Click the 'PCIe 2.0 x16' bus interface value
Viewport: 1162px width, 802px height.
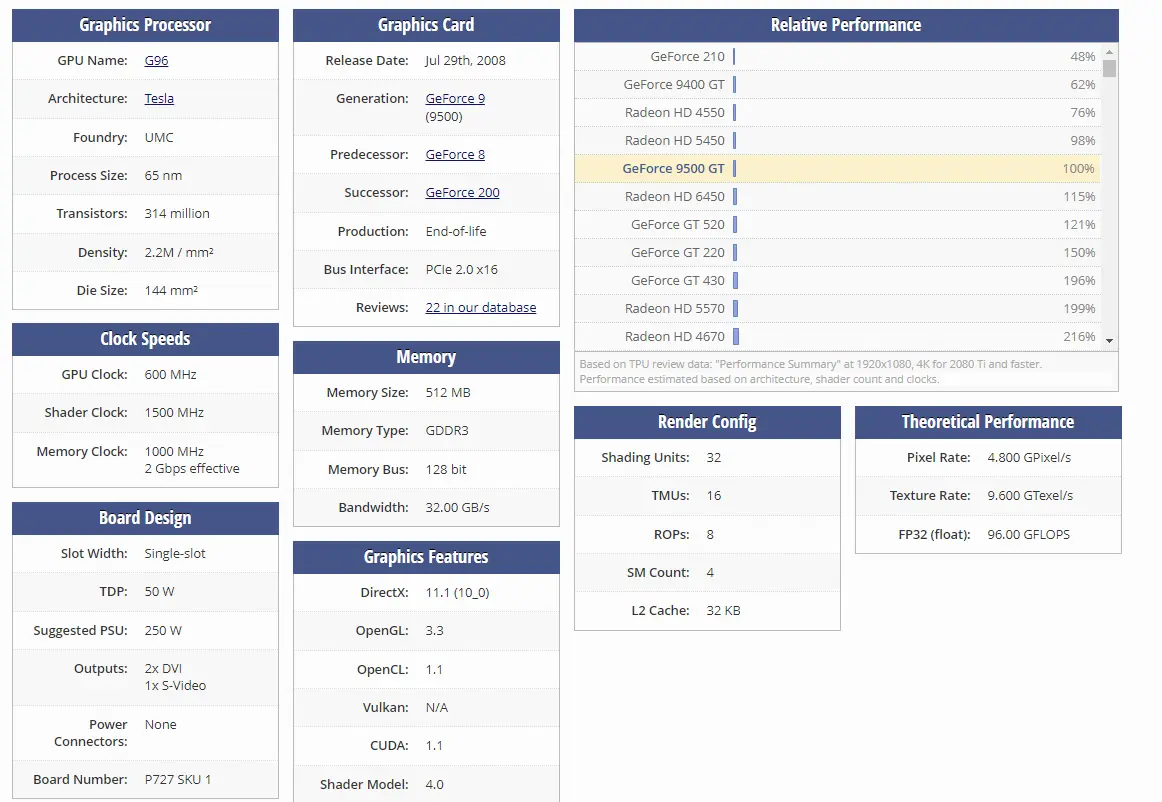point(462,270)
